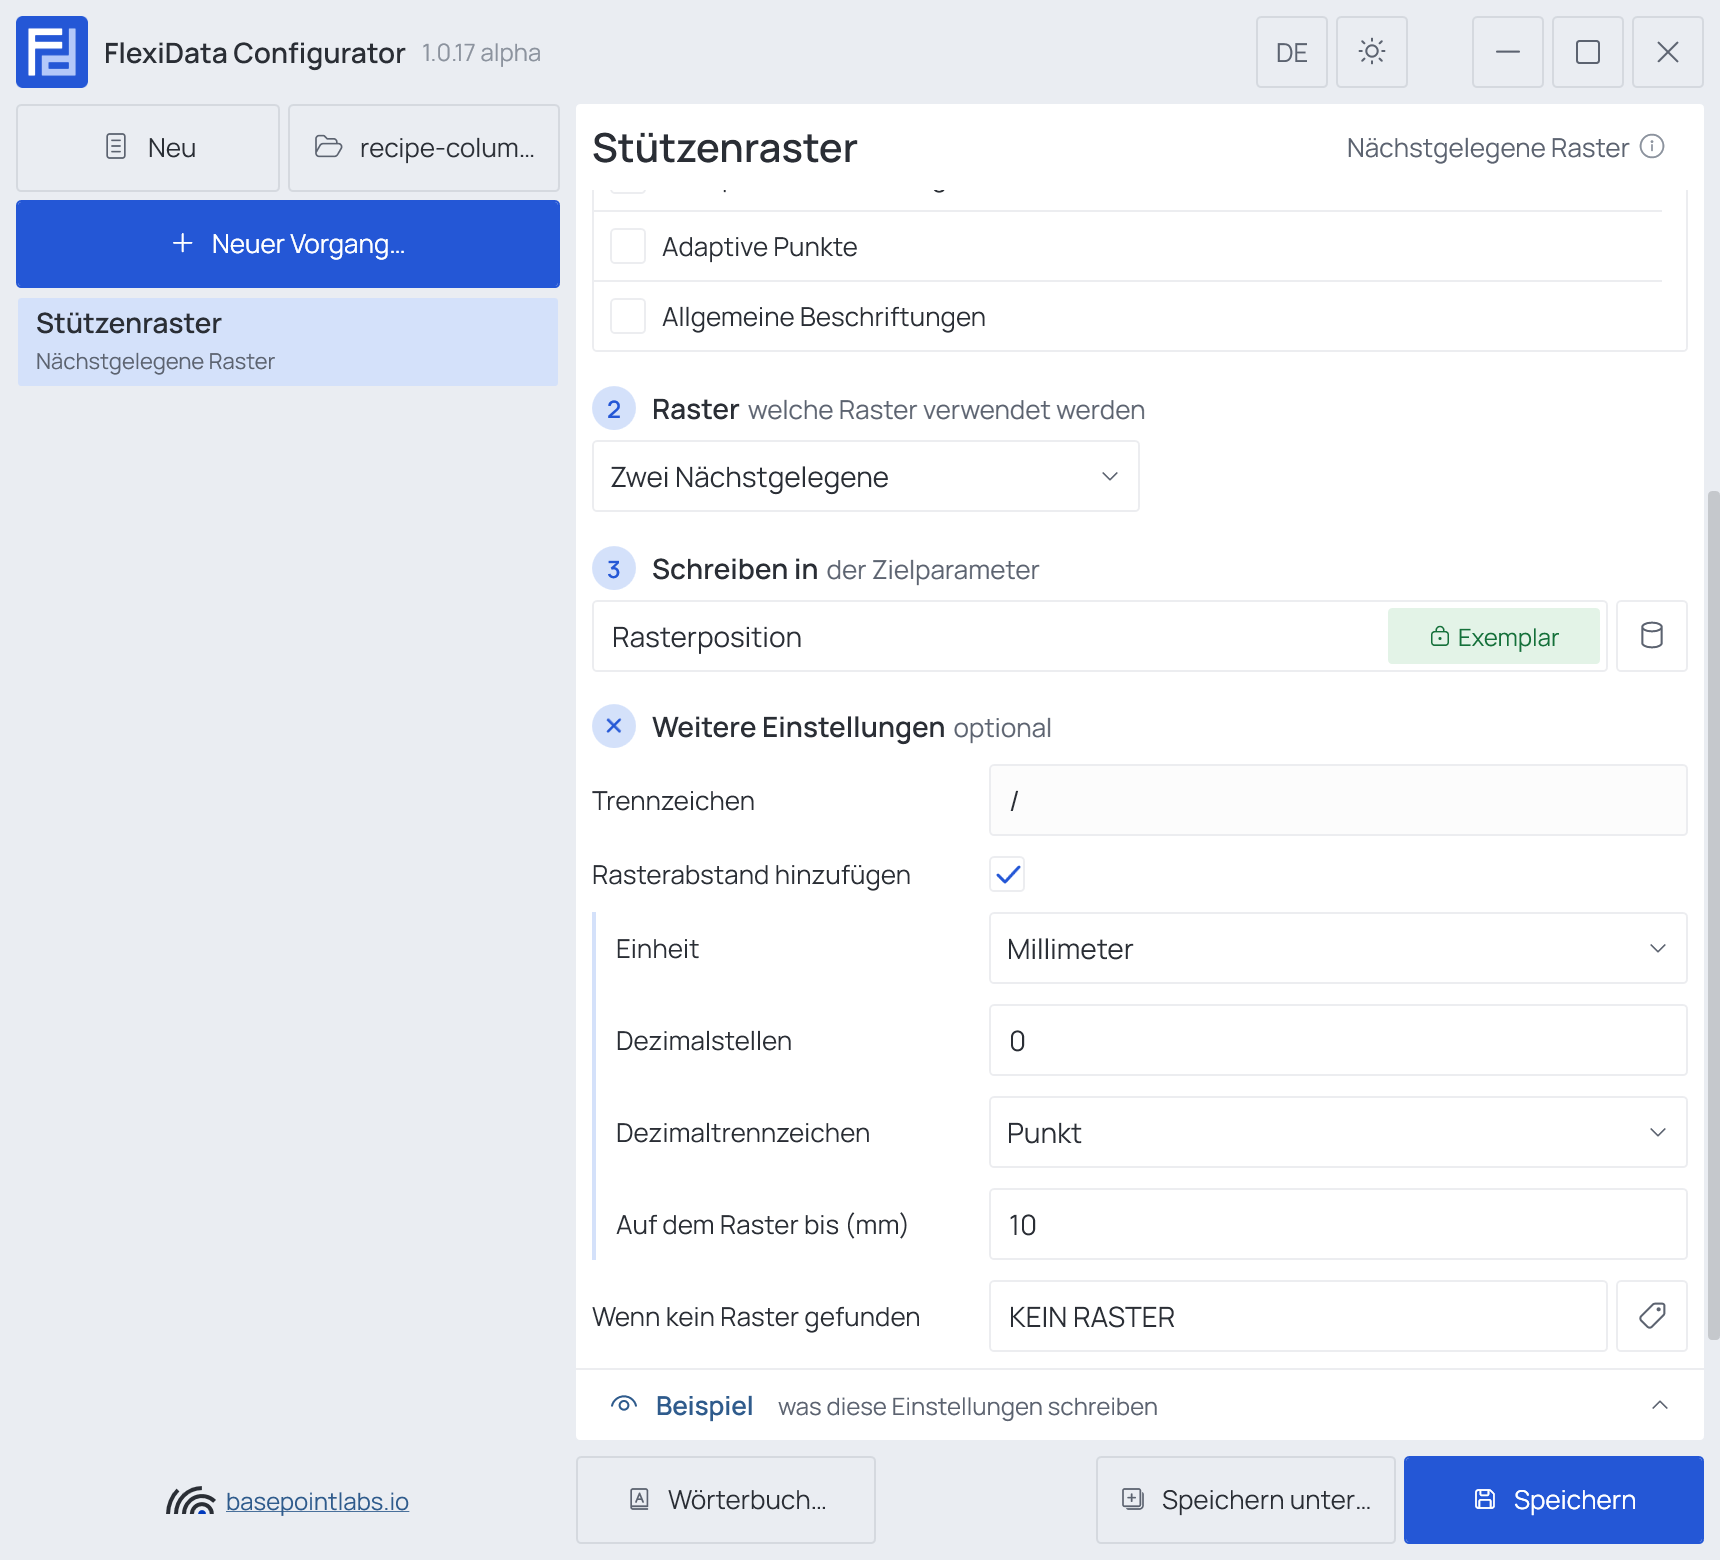Open the Einheit Millimeter dropdown
The height and width of the screenshot is (1560, 1720).
(x=1338, y=948)
